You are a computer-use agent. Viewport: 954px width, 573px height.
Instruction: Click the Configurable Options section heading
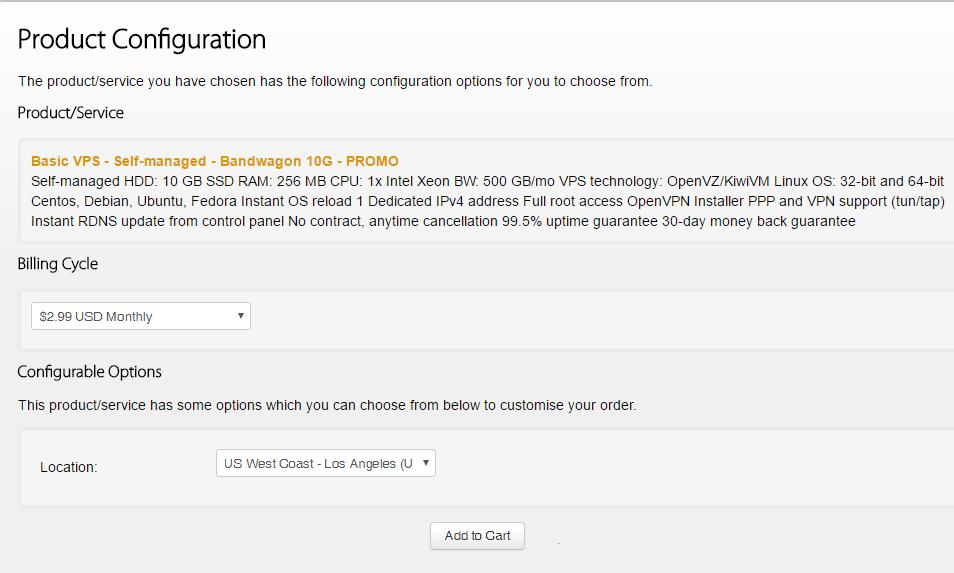(x=90, y=372)
